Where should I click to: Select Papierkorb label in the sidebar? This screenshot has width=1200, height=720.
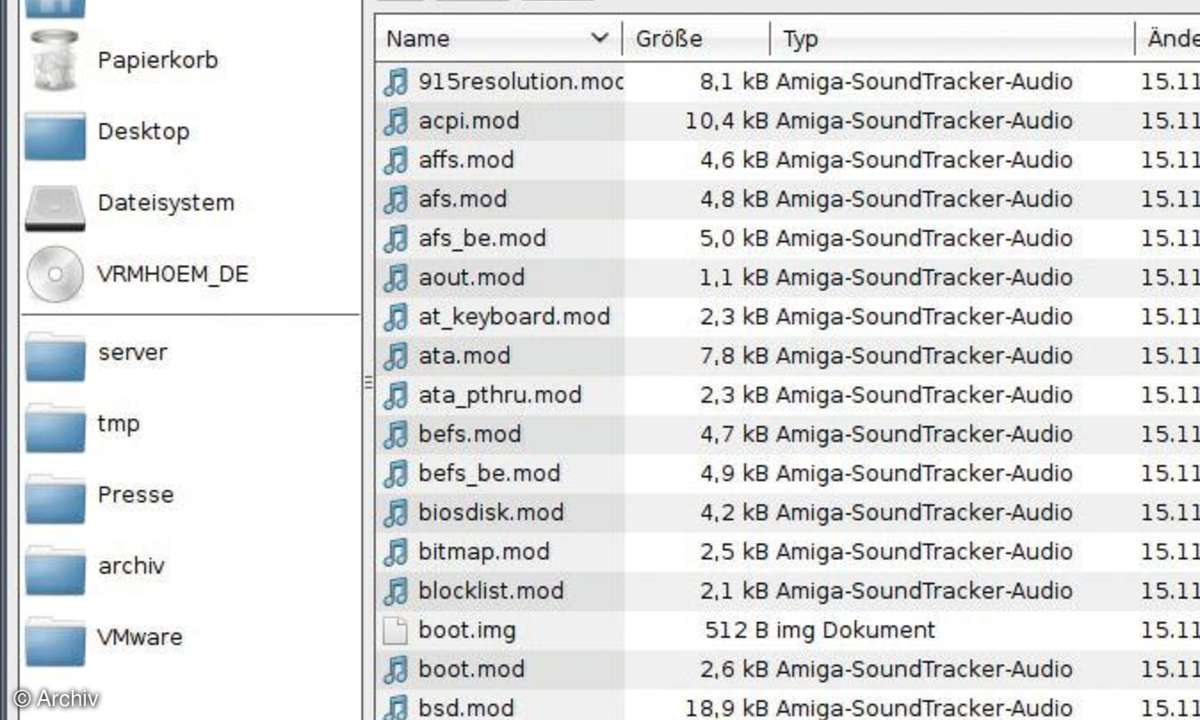coord(158,60)
